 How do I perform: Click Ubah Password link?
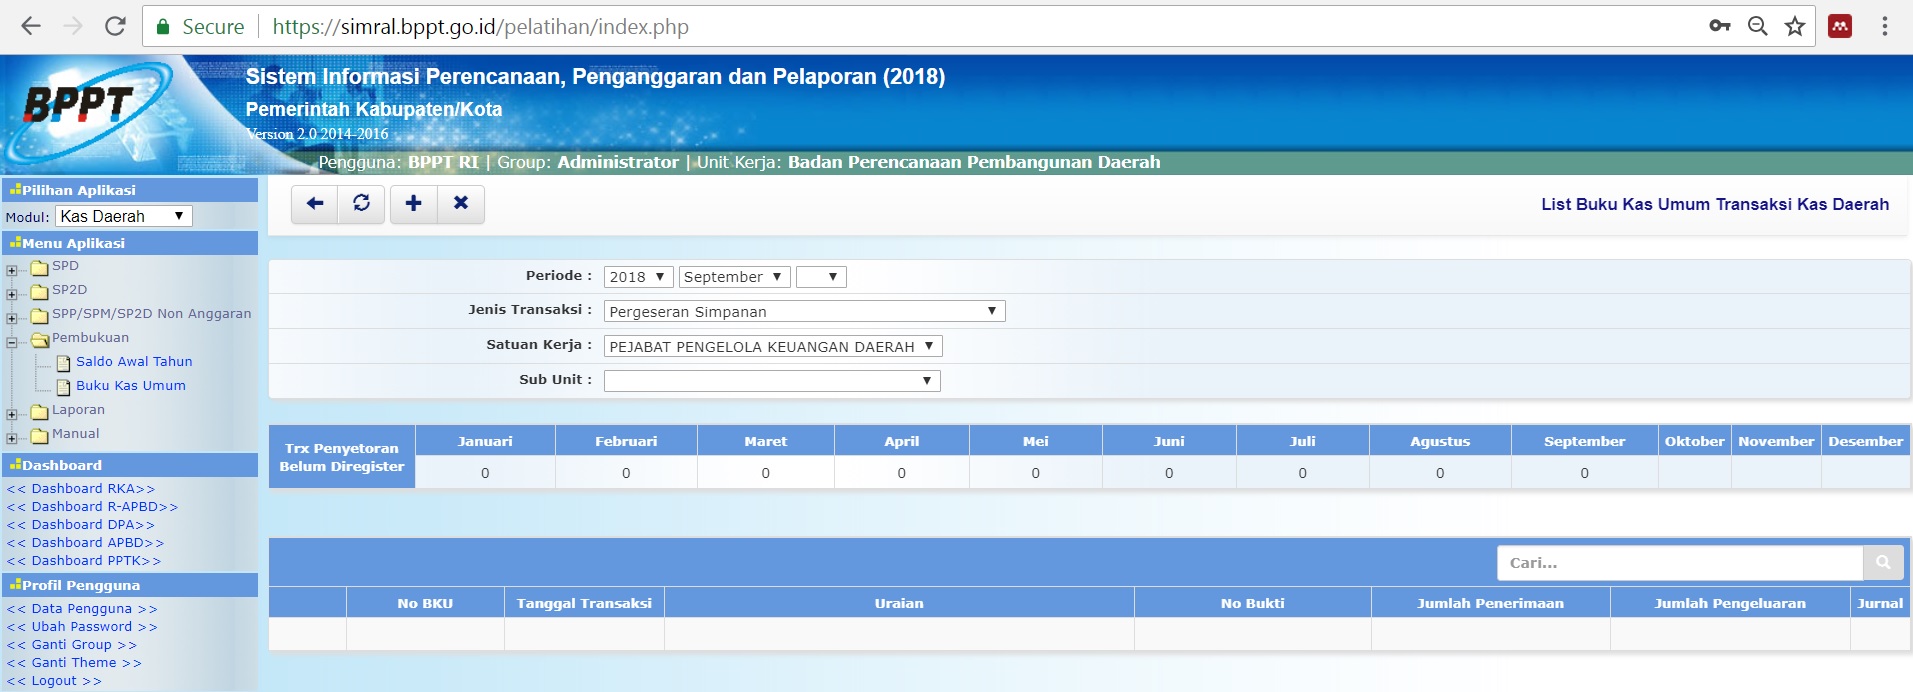82,627
